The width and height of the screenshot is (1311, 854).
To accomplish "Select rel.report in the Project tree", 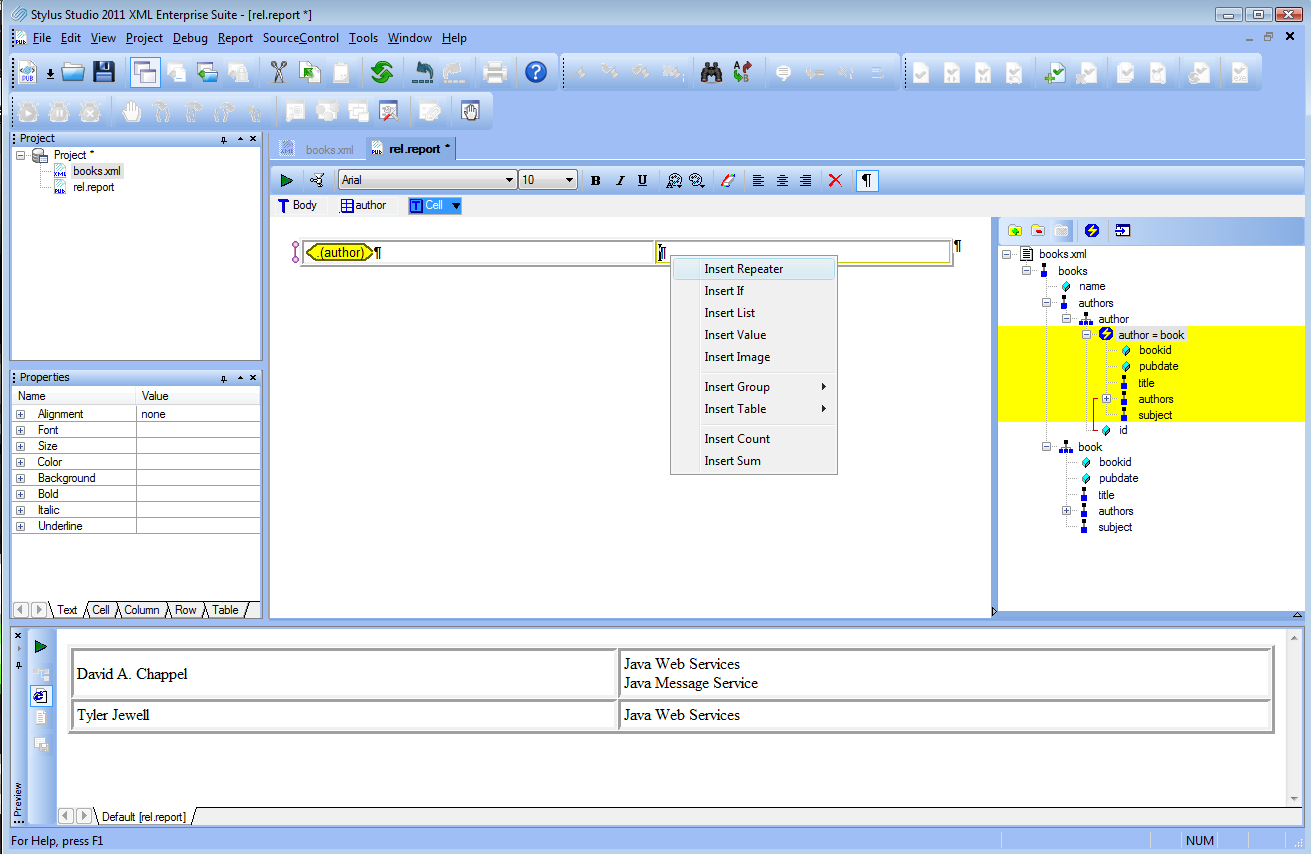I will point(93,187).
